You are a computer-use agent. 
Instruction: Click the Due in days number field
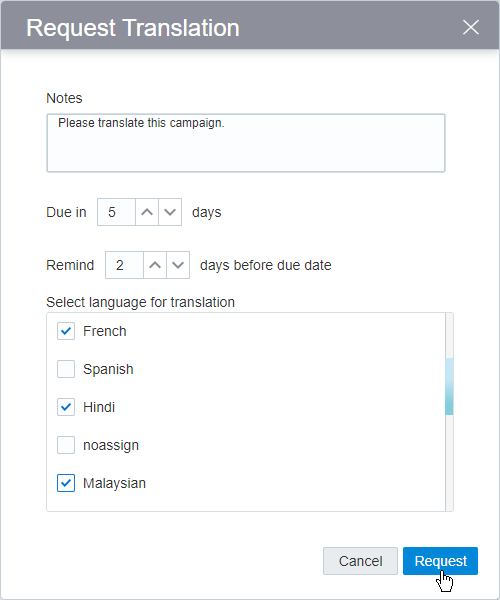coord(116,212)
